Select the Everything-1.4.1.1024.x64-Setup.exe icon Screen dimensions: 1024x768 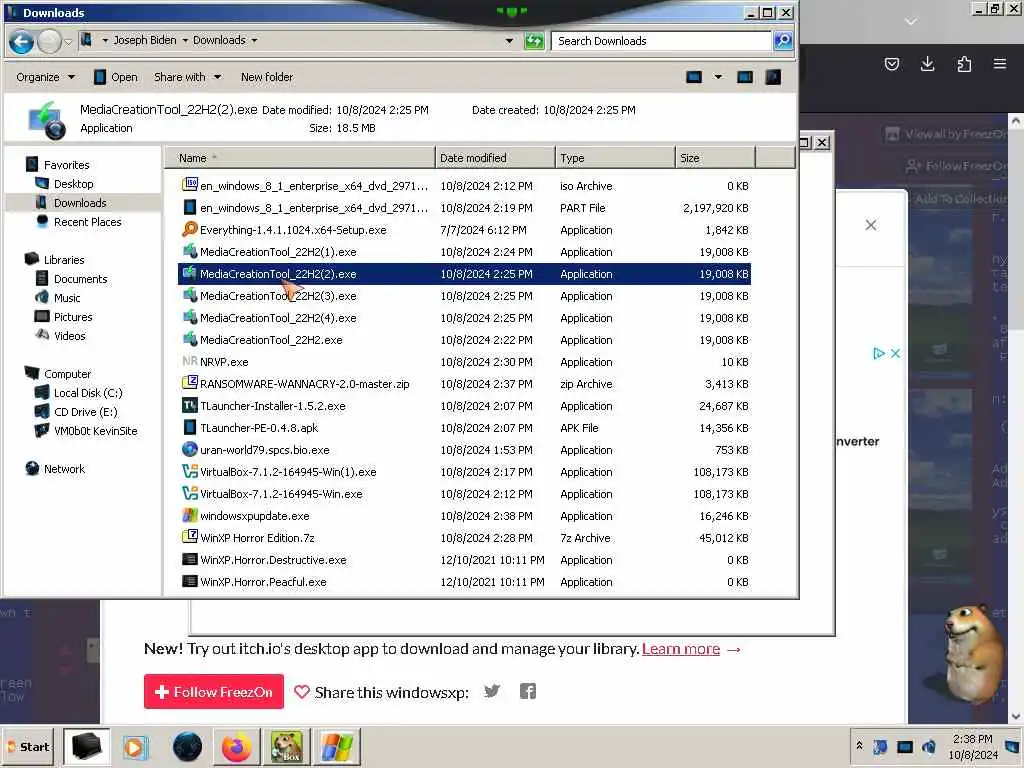[189, 229]
